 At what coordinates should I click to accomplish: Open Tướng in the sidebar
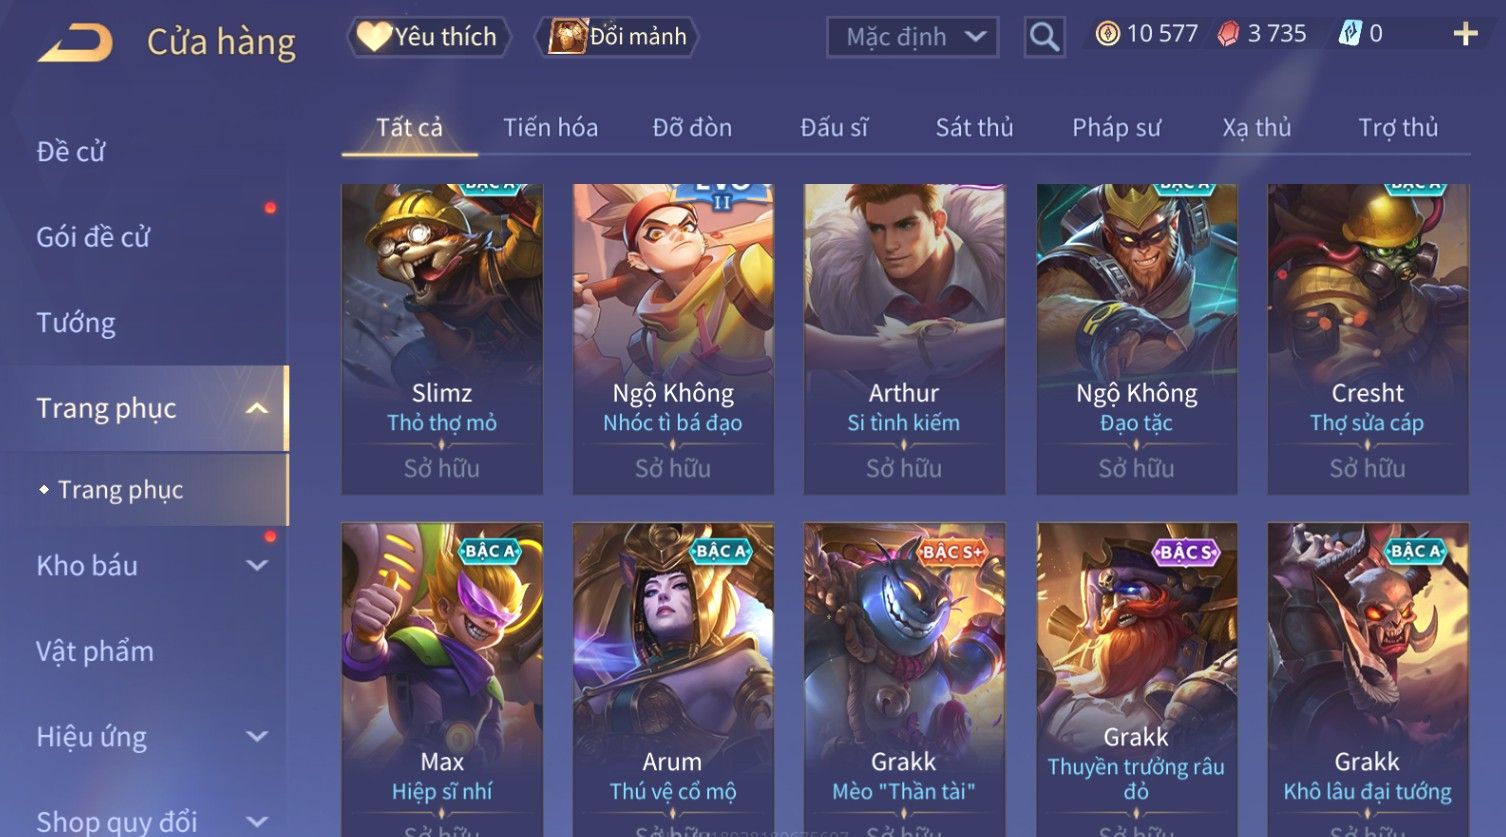[76, 323]
